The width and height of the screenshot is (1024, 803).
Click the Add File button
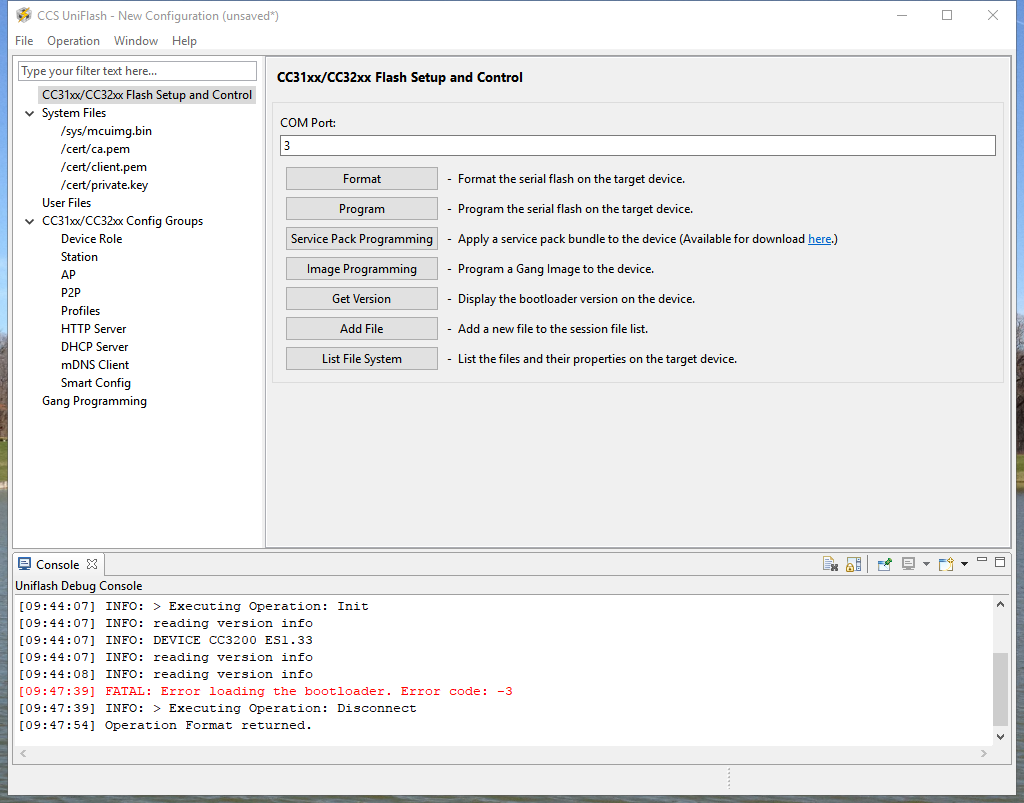pyautogui.click(x=362, y=329)
